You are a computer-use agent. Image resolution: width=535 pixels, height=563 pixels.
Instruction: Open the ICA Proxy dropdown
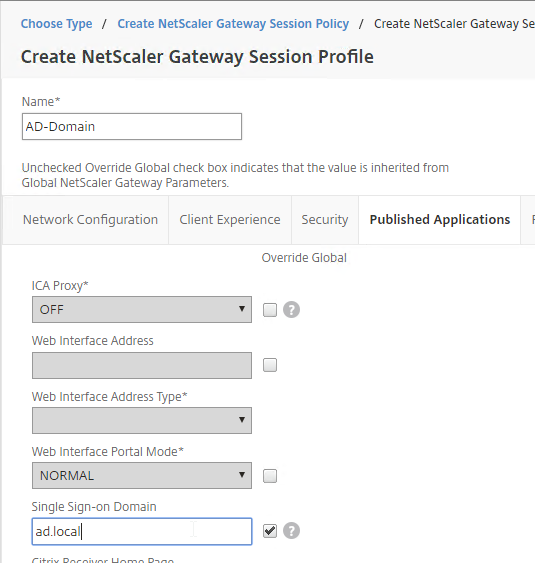point(142,310)
